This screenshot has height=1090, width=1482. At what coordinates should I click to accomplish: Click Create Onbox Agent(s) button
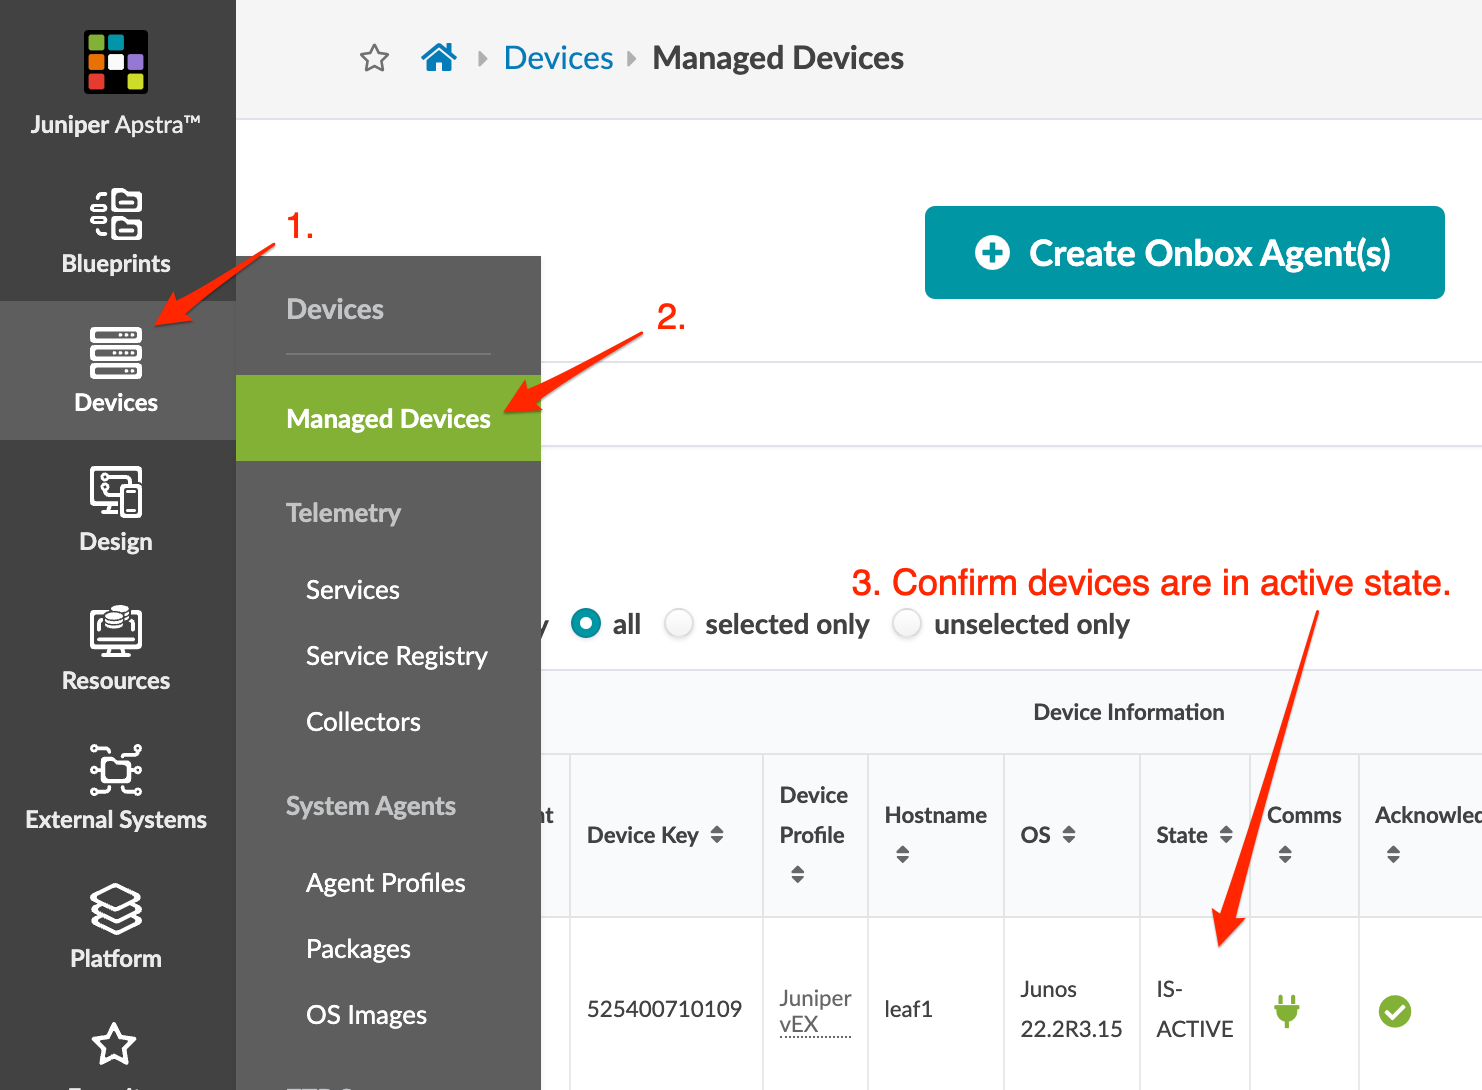tap(1184, 253)
